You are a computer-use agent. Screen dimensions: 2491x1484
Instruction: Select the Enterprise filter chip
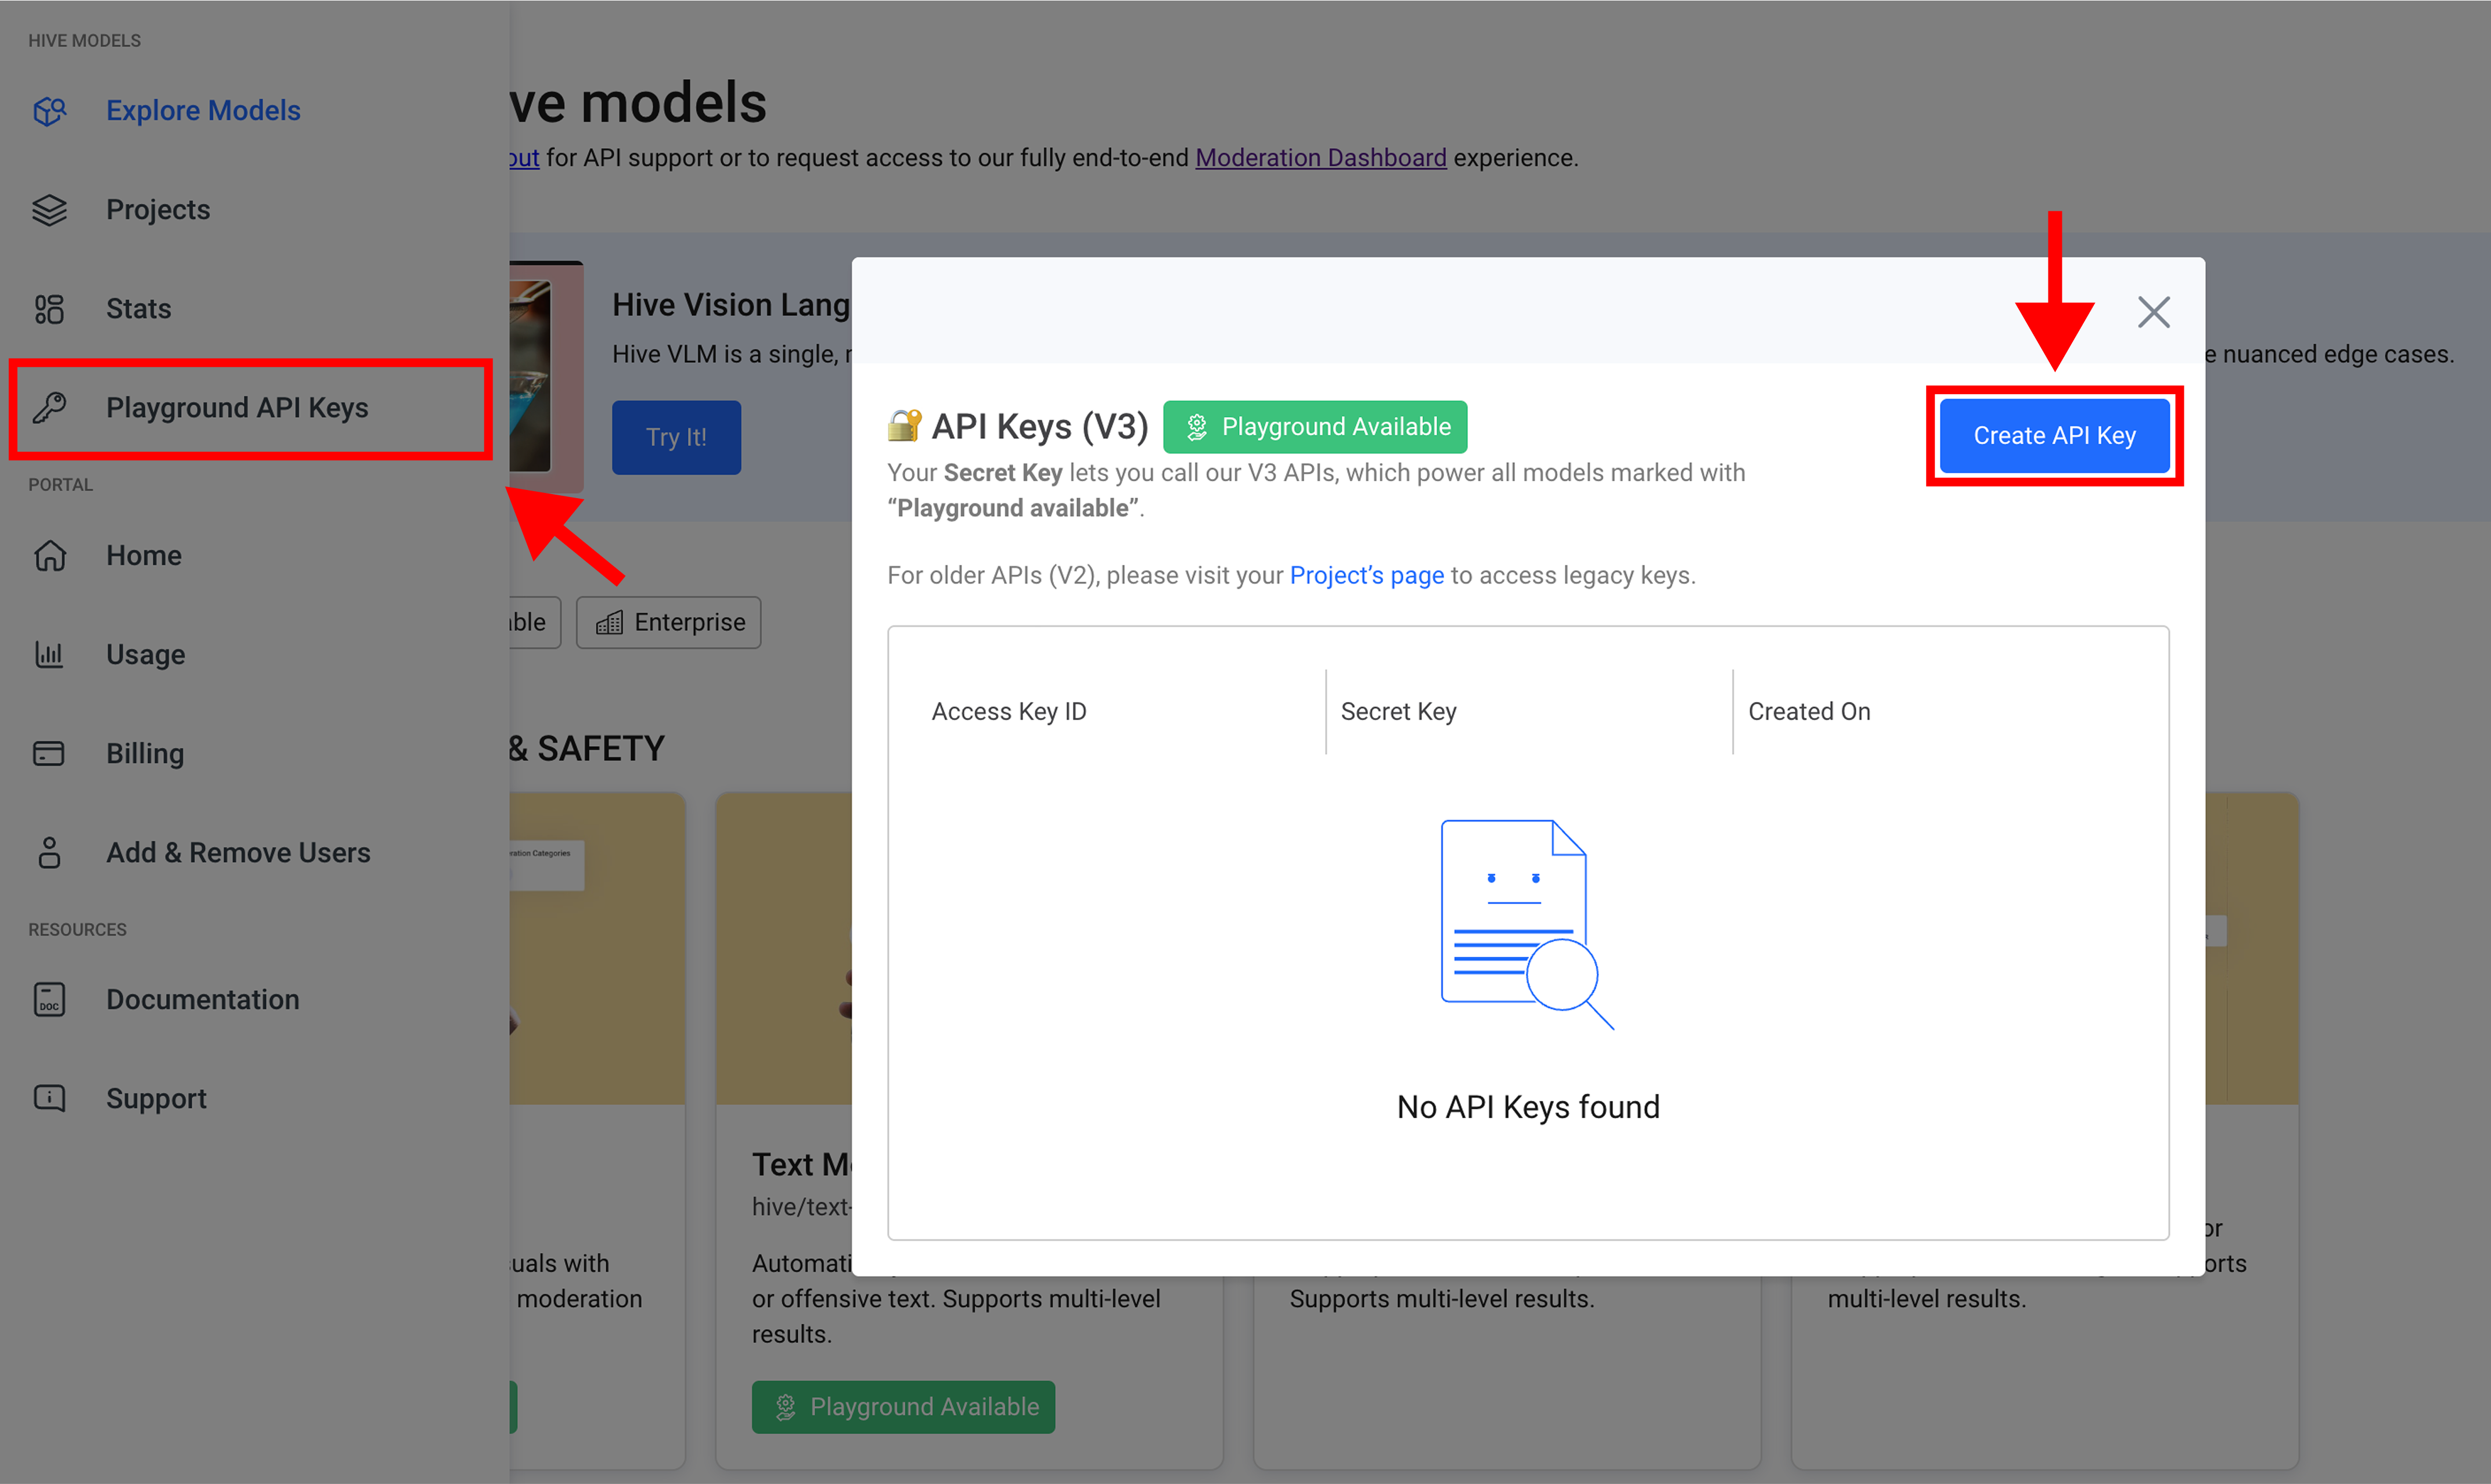click(x=668, y=623)
